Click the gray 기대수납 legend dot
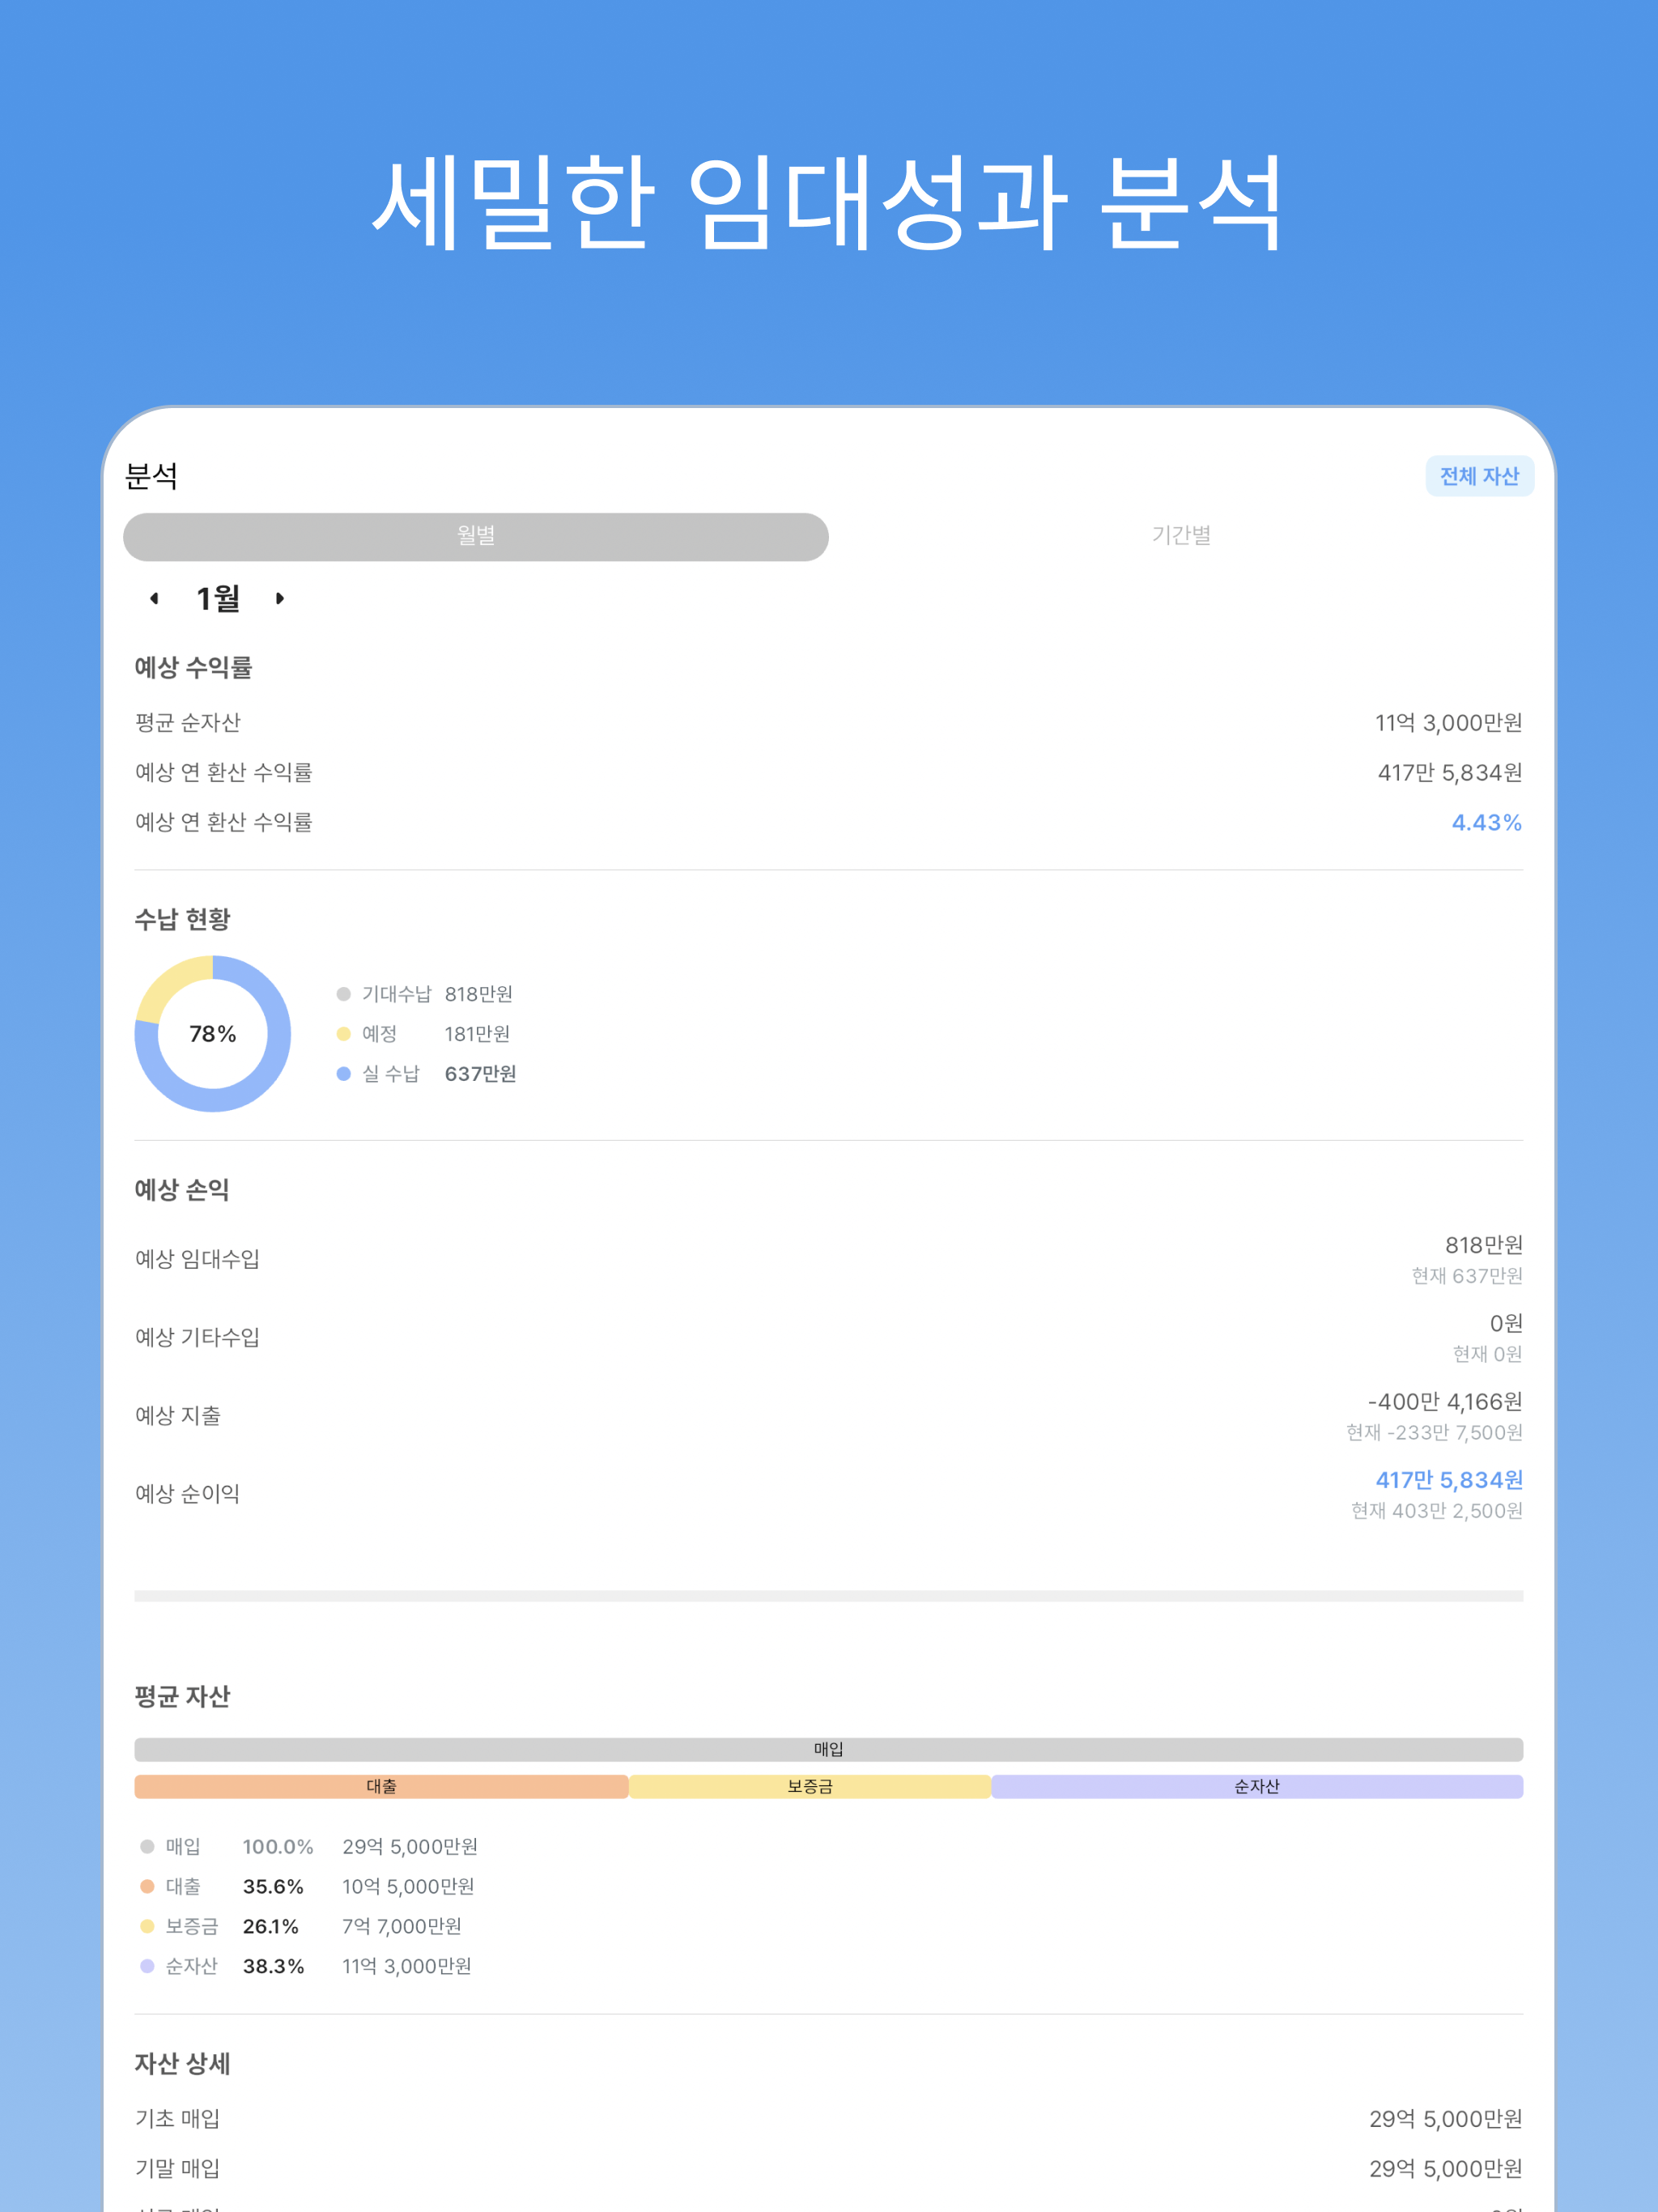 tap(343, 994)
